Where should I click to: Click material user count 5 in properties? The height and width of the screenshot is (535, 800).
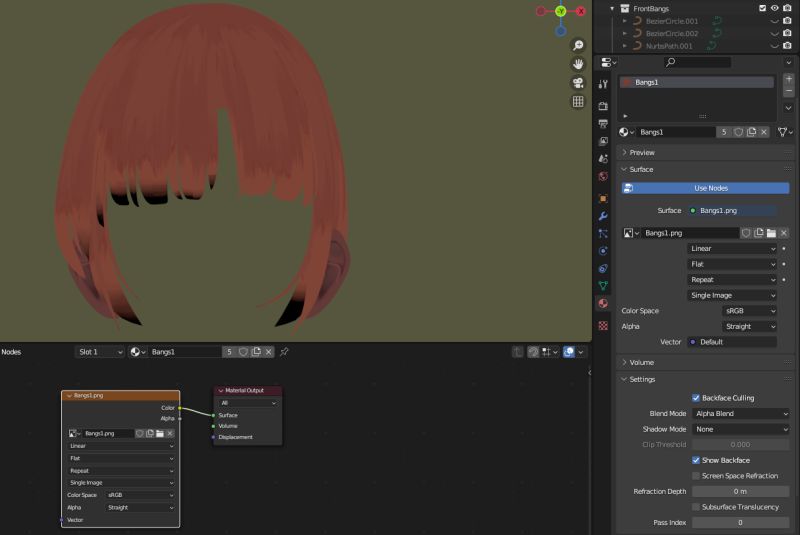(x=723, y=132)
